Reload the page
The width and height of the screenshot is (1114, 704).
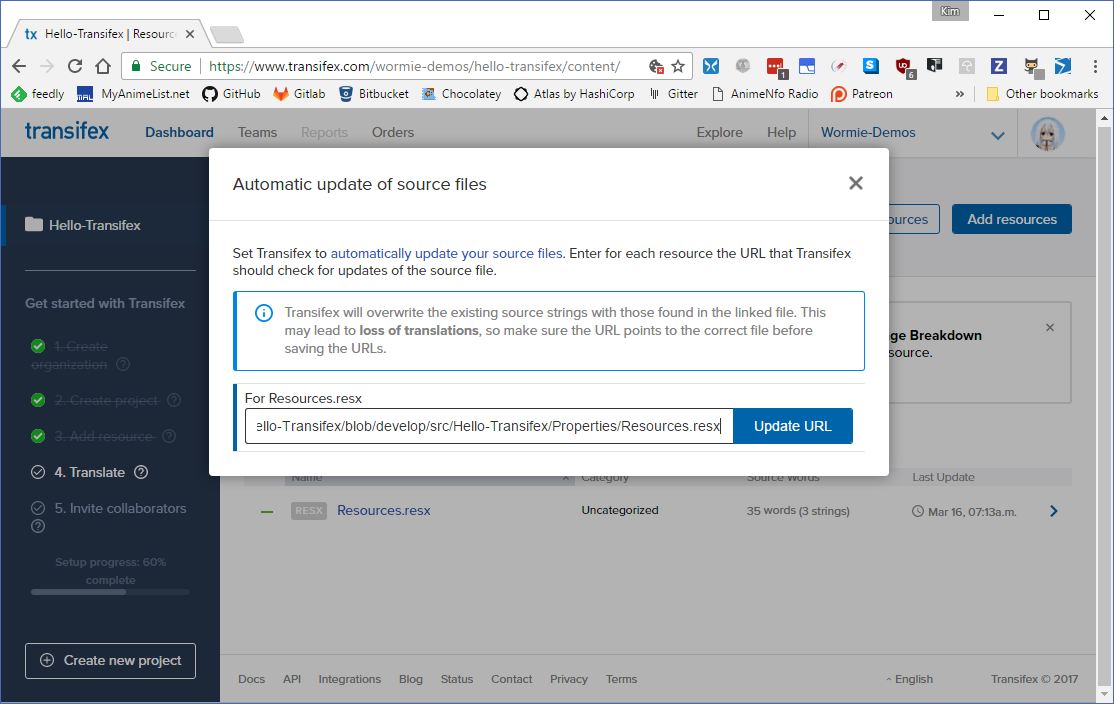click(x=75, y=66)
